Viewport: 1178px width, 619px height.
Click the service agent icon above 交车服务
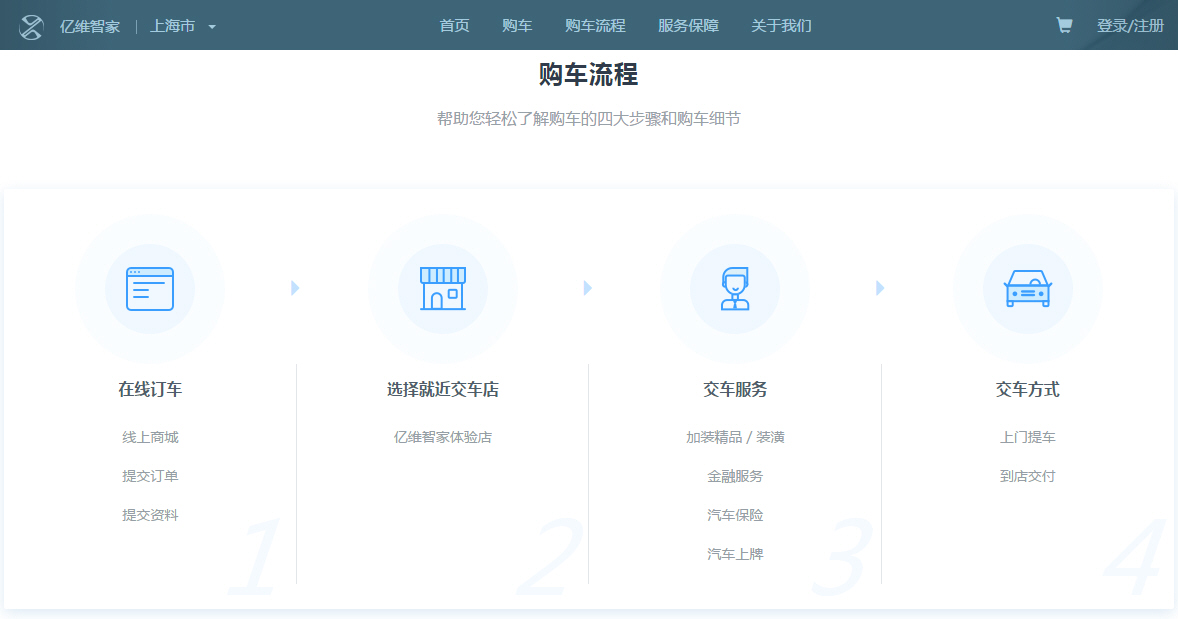[x=735, y=289]
